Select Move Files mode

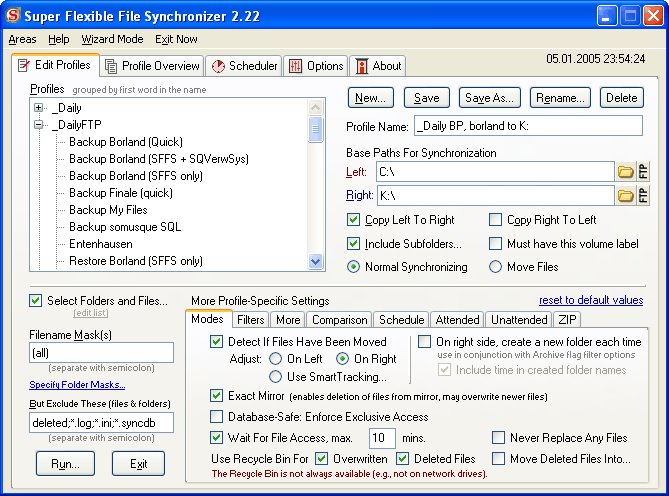(x=495, y=267)
